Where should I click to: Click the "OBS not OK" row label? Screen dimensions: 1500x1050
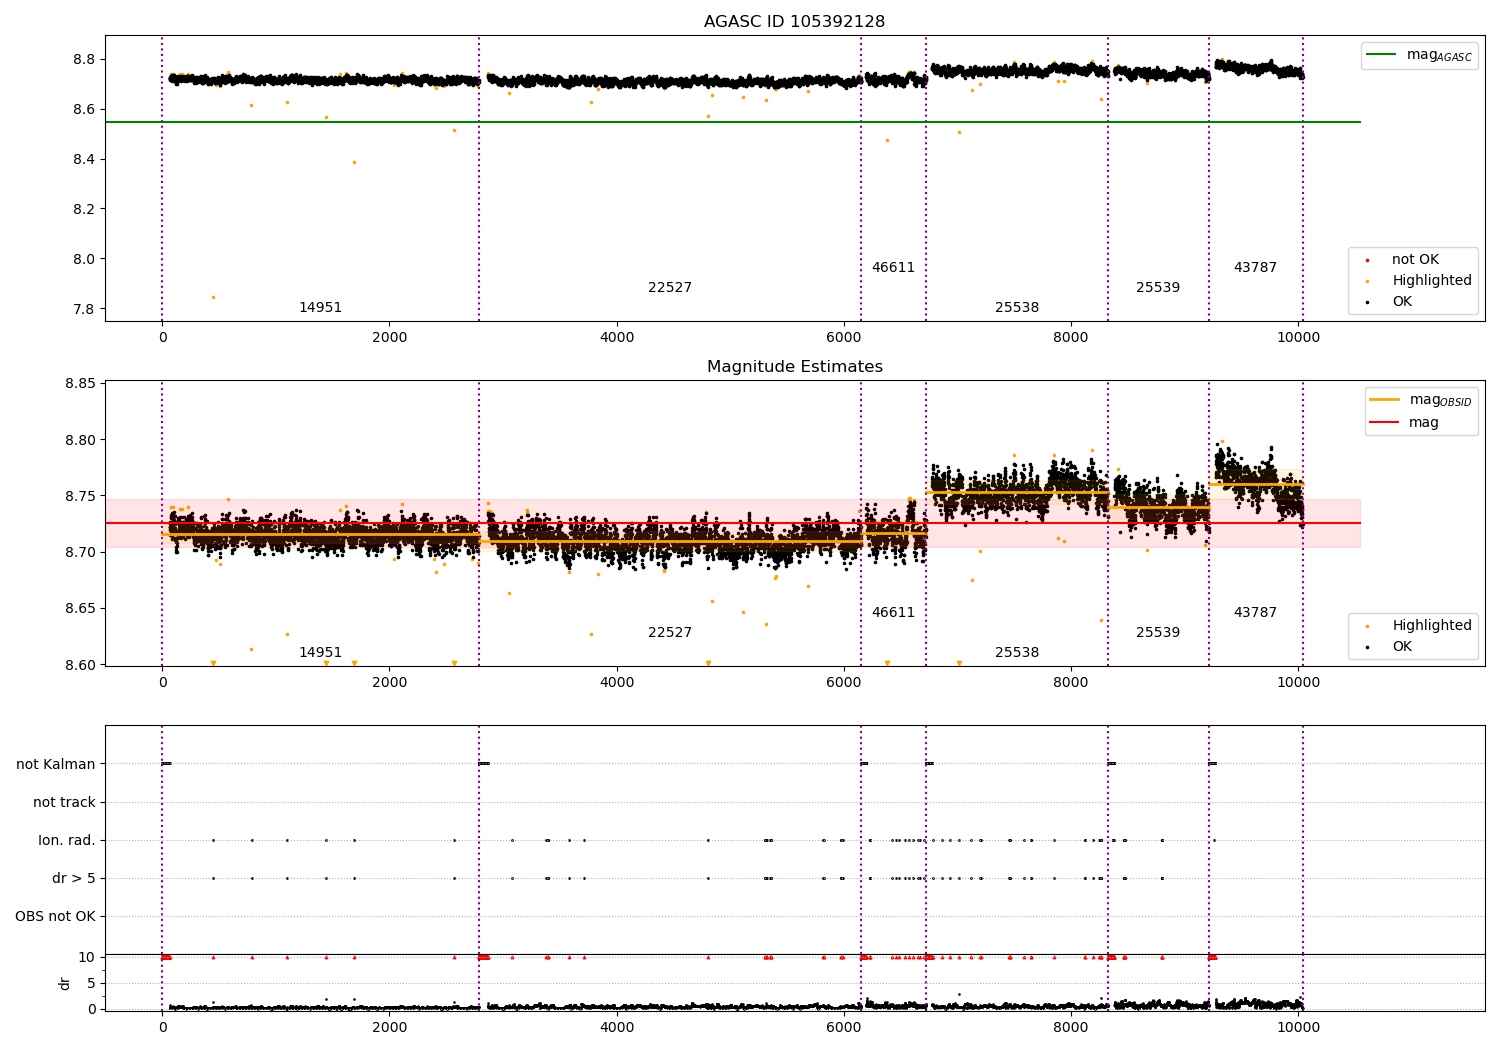click(56, 916)
